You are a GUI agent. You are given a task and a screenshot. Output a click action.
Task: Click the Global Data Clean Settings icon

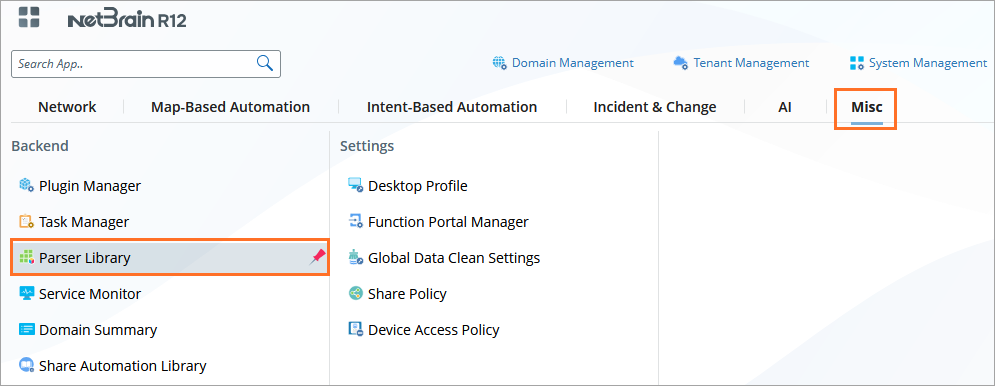point(355,257)
